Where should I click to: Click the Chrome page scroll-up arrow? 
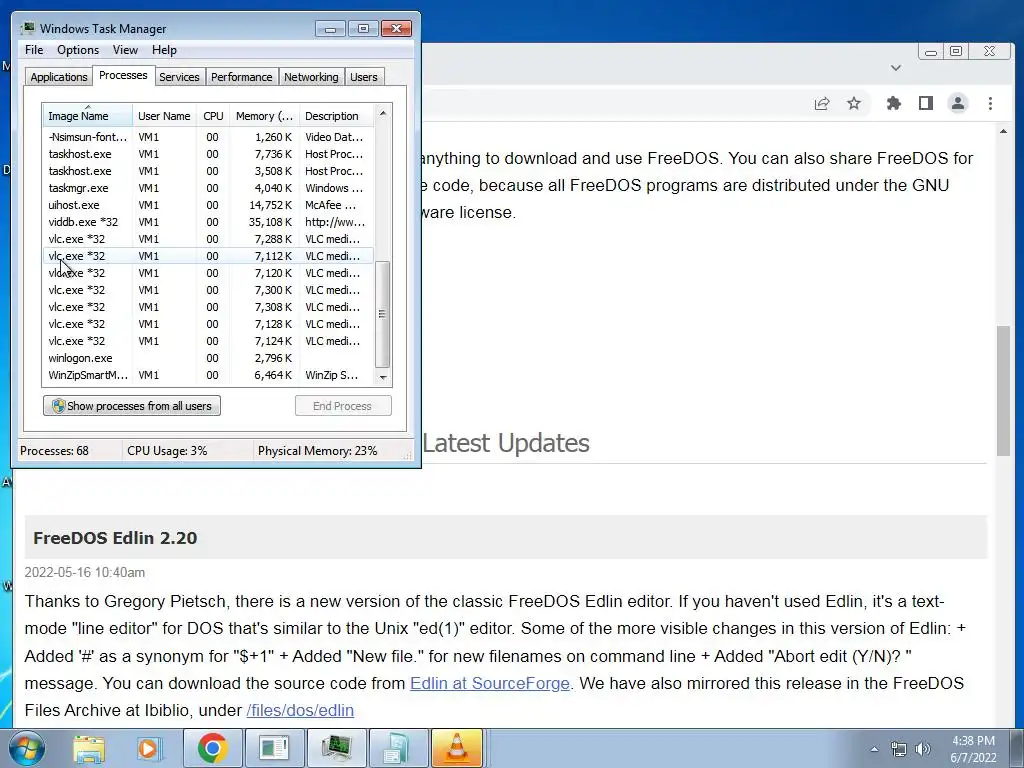[1004, 132]
